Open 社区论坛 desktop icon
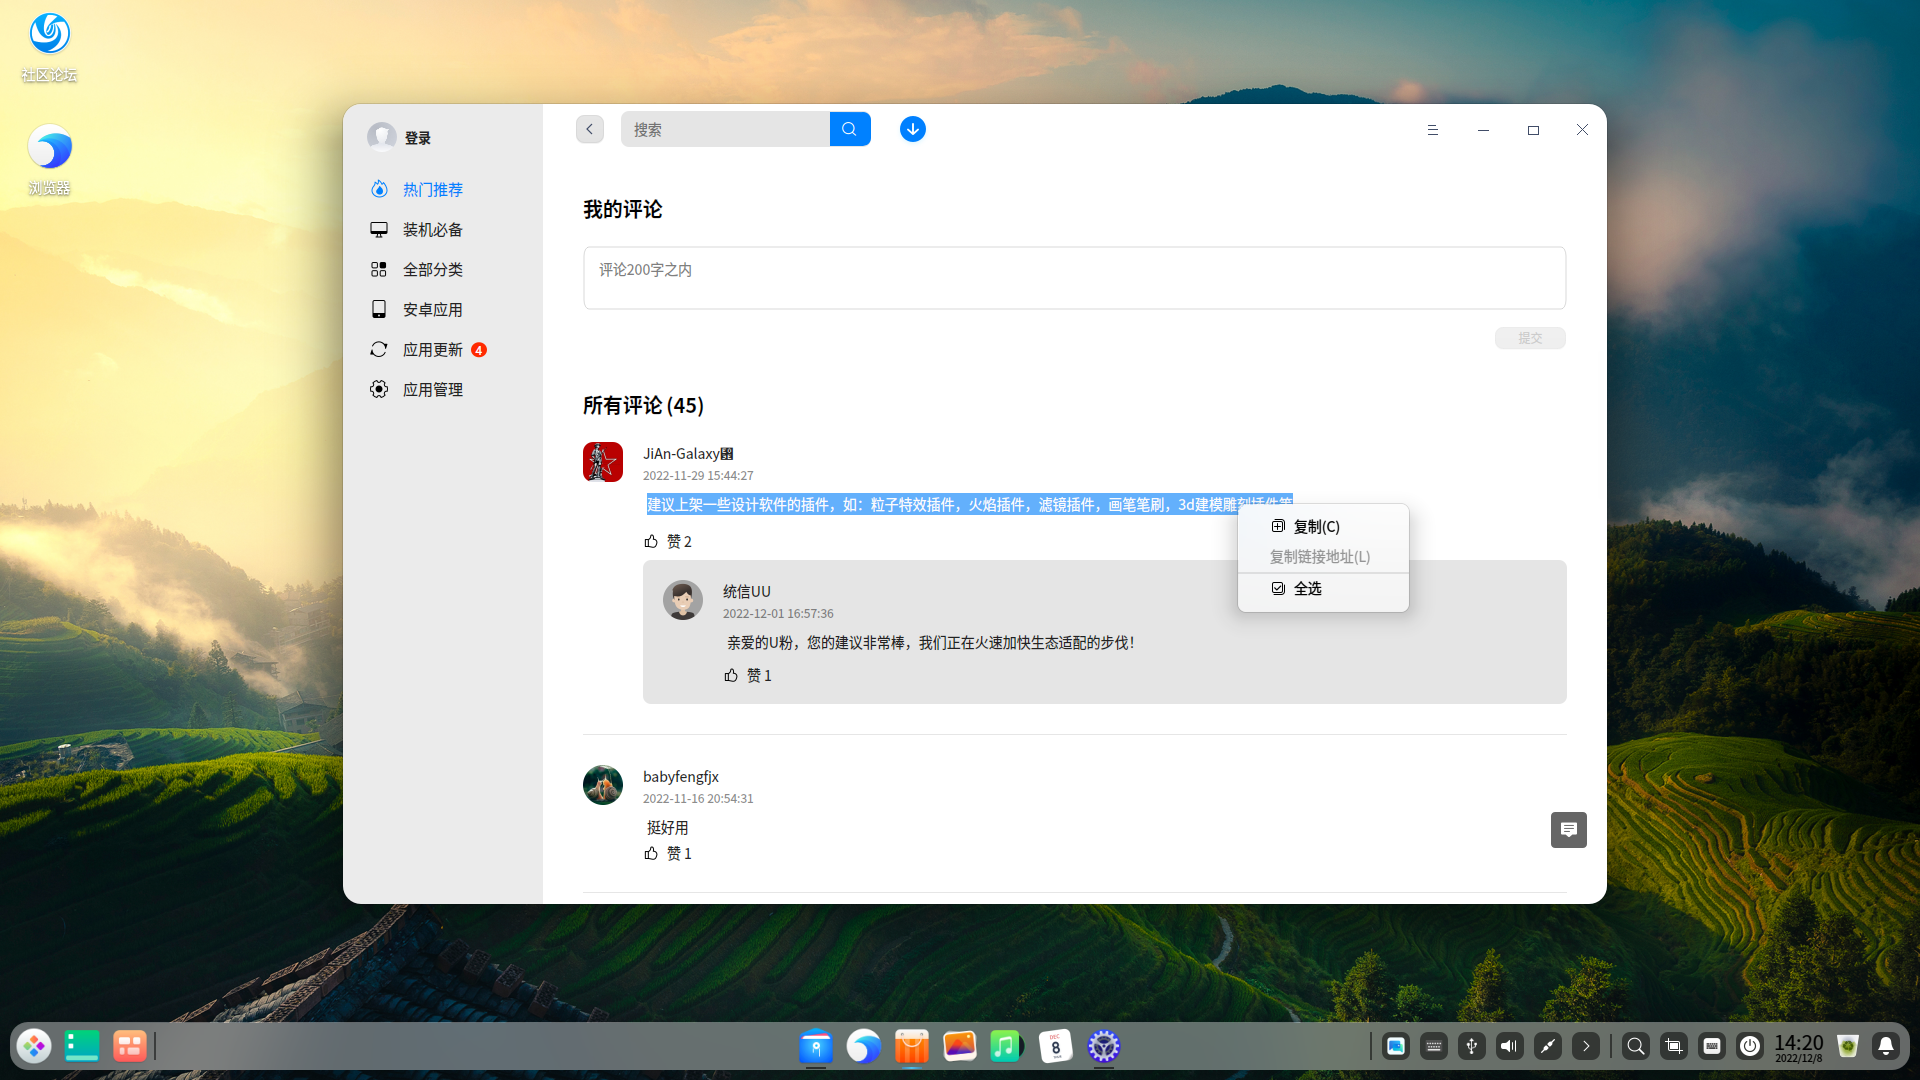 click(49, 46)
